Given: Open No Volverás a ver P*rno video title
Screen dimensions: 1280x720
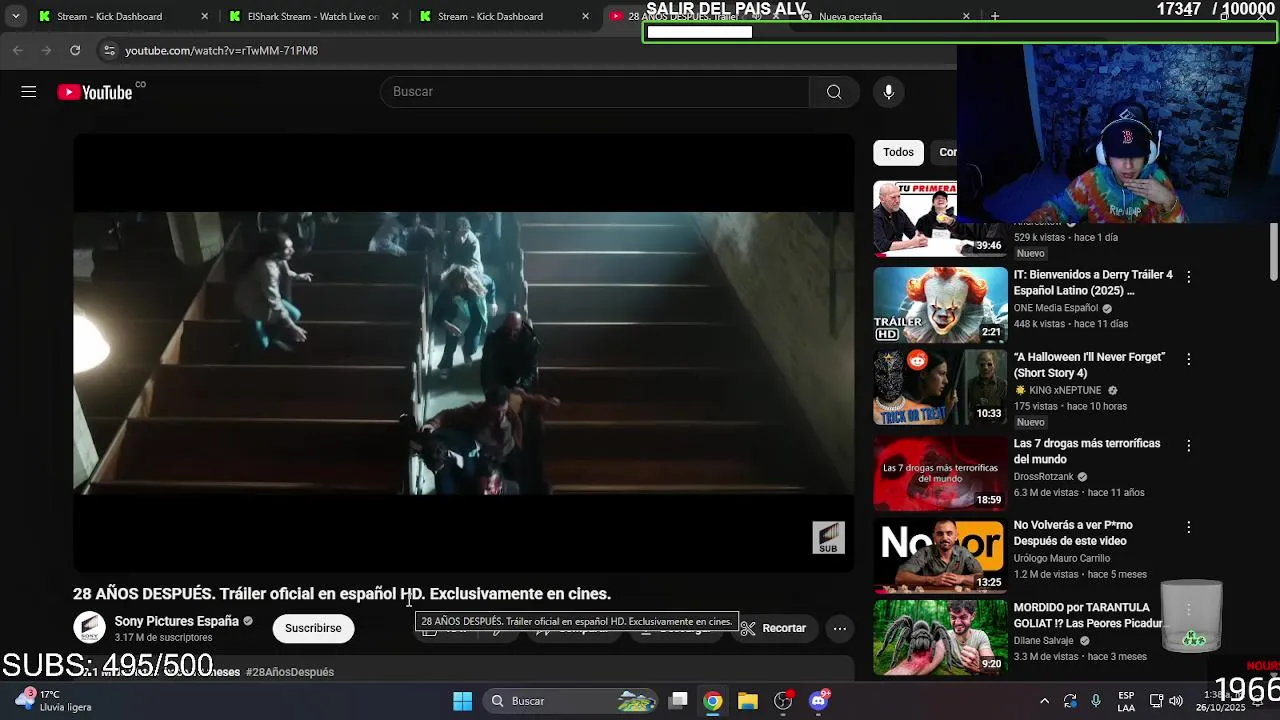Looking at the screenshot, I should coord(1073,533).
